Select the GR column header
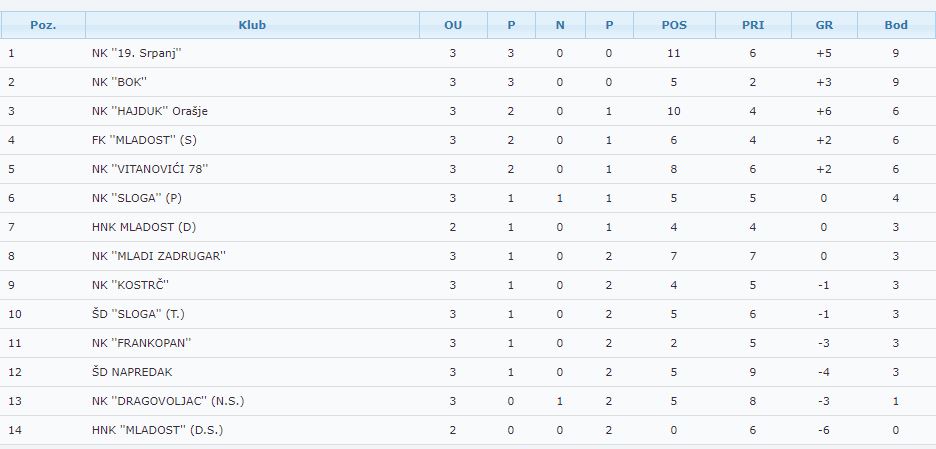936x449 pixels. tap(824, 25)
